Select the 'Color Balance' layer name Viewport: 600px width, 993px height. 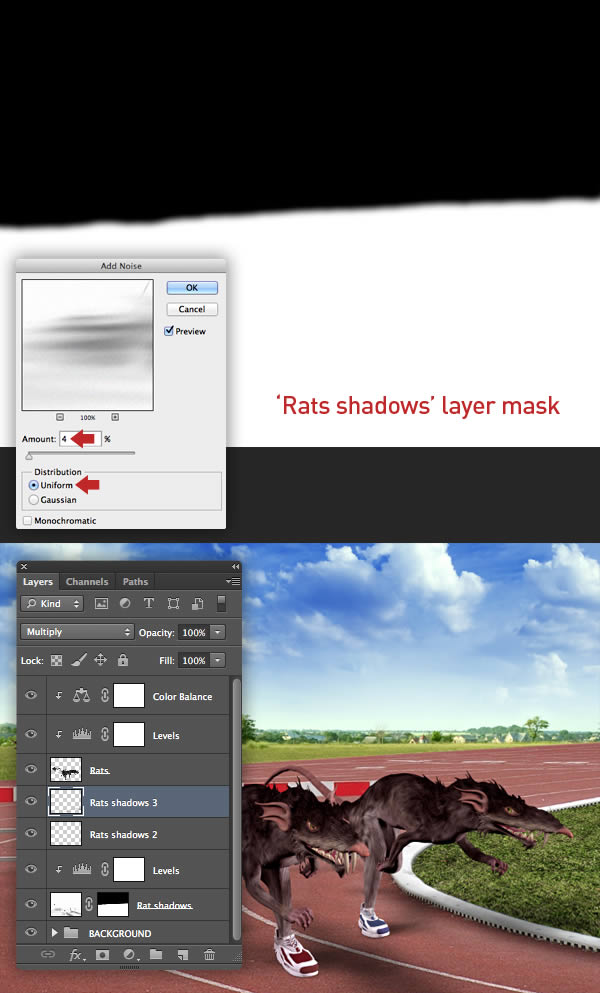point(182,696)
